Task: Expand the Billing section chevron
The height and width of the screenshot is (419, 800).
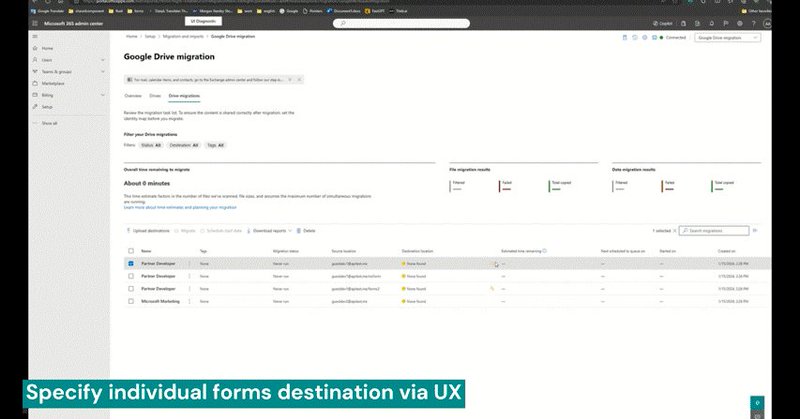Action: (x=103, y=95)
